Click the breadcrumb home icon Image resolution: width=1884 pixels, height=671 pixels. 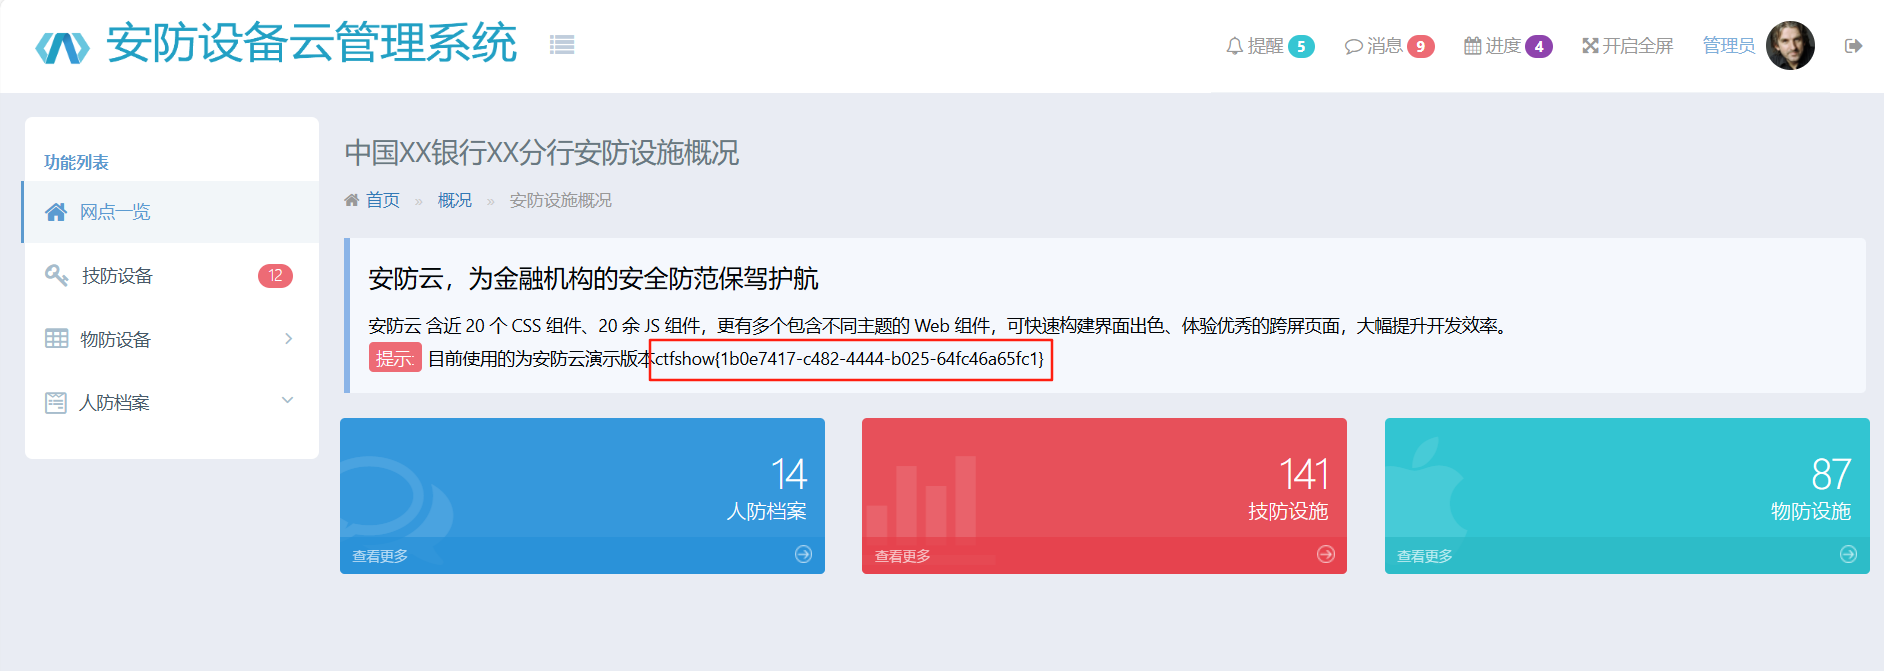point(352,200)
